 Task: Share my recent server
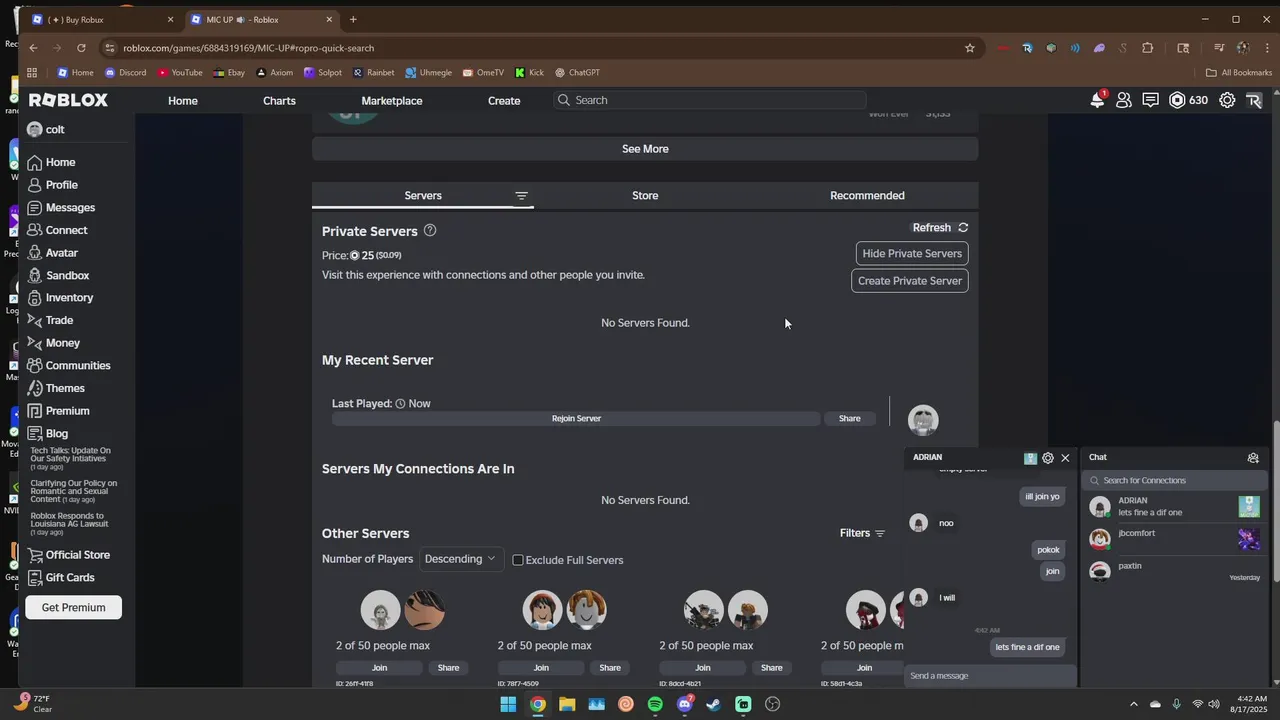click(x=849, y=419)
